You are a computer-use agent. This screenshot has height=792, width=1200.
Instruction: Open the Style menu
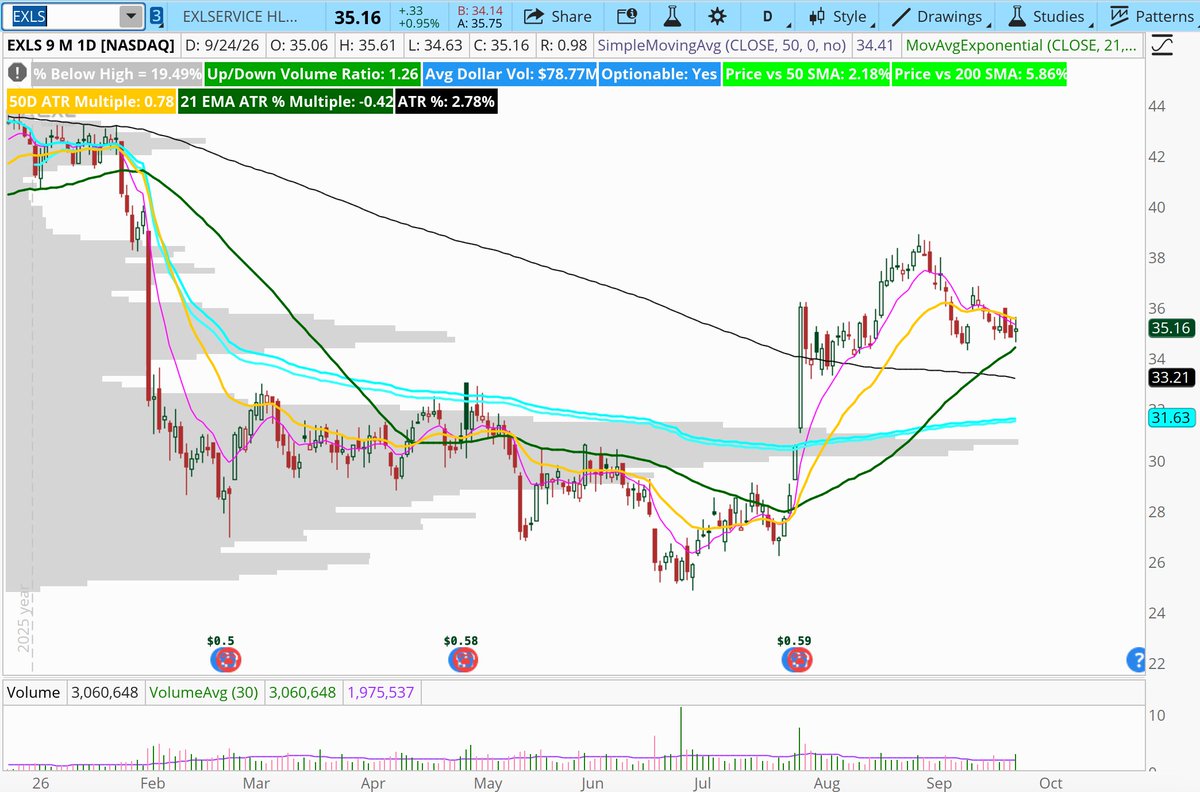point(842,16)
